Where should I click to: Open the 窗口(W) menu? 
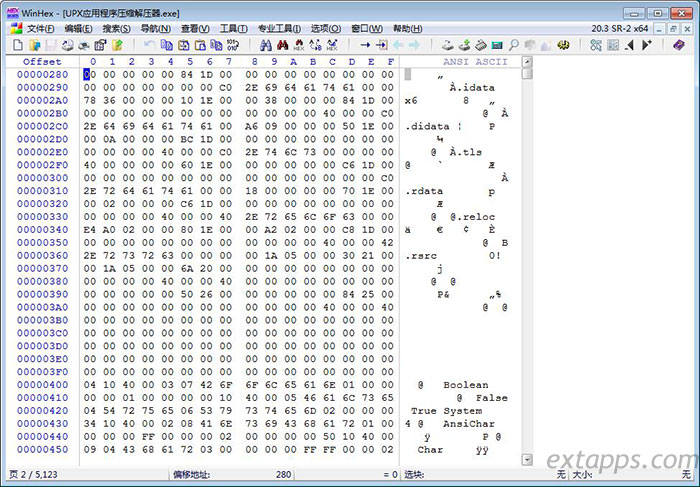click(367, 29)
